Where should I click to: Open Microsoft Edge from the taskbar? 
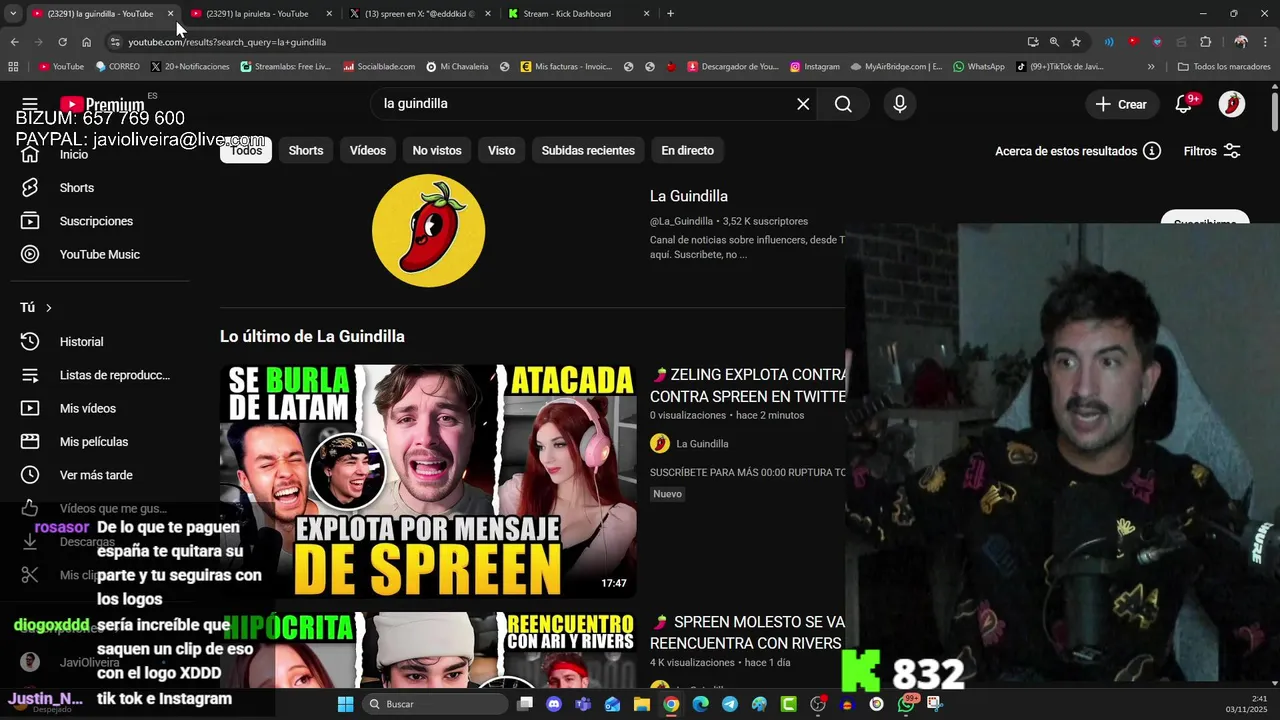700,704
